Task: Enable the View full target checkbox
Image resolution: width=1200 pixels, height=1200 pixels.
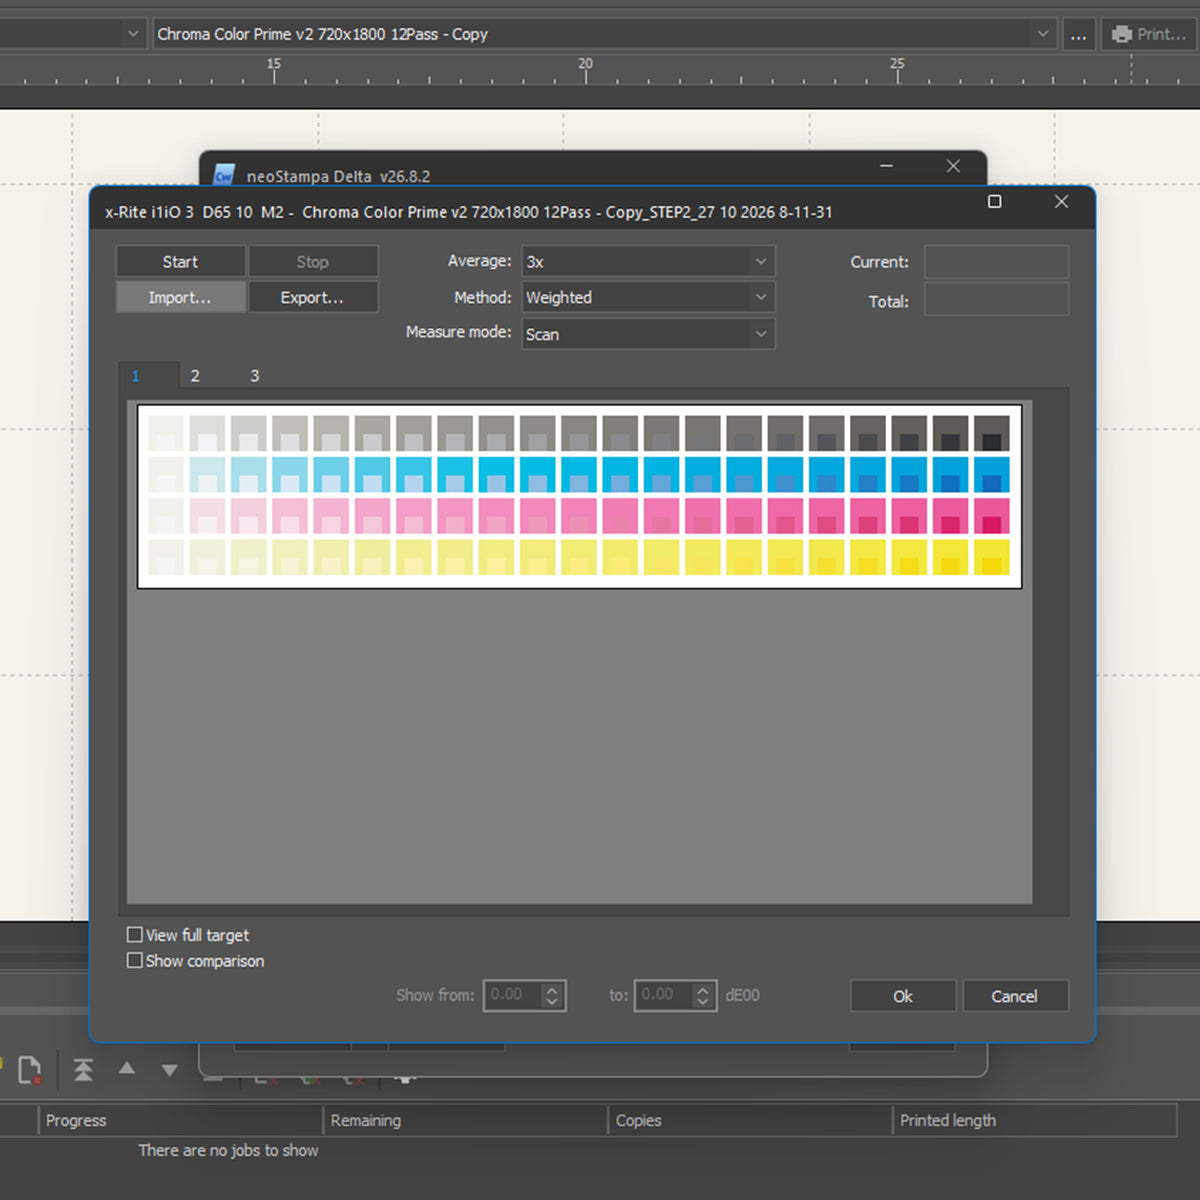Action: [135, 935]
